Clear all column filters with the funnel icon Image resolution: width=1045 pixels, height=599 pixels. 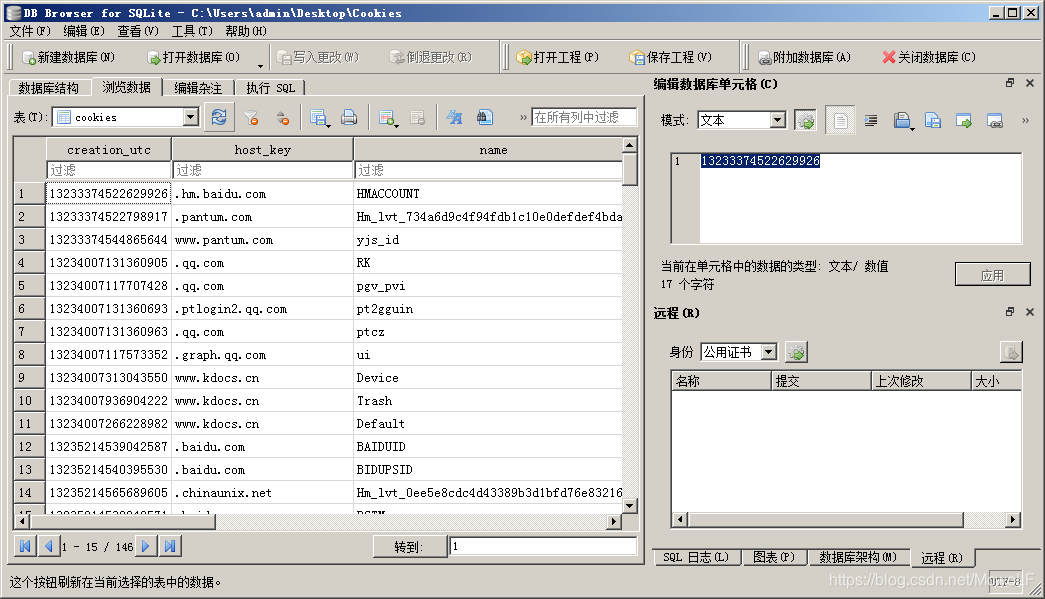tap(251, 118)
